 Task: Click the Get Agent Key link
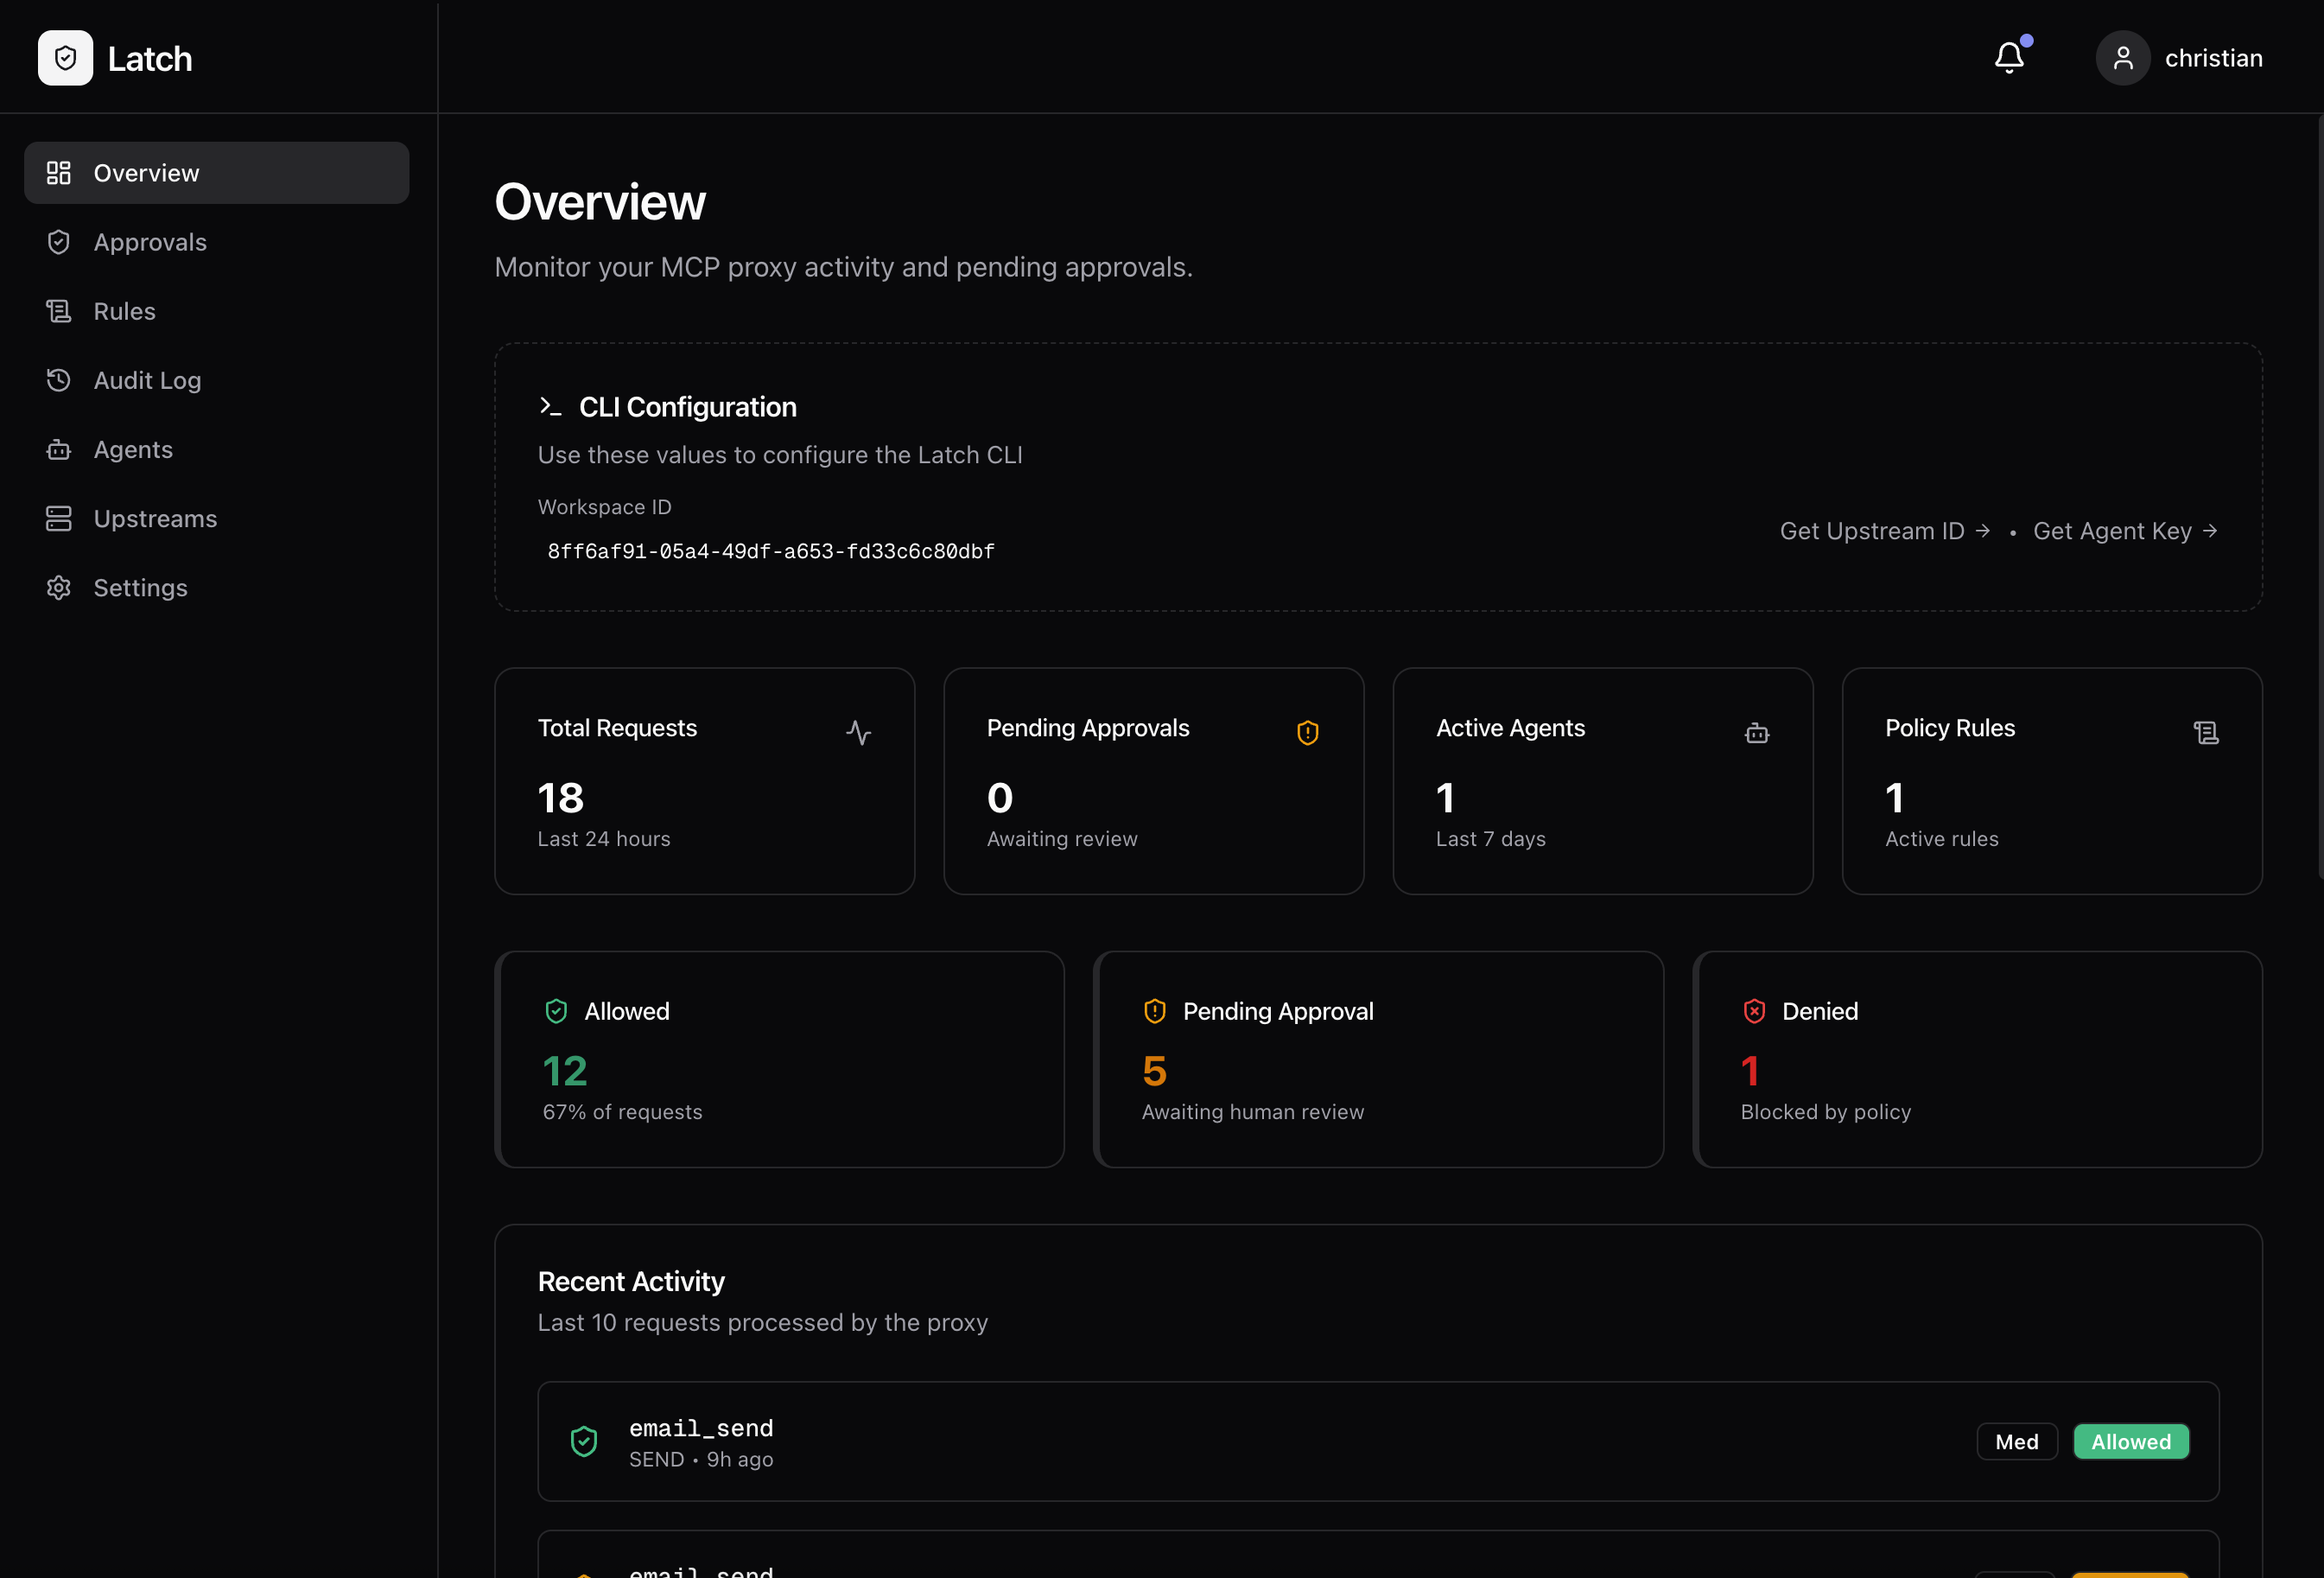(x=2121, y=531)
